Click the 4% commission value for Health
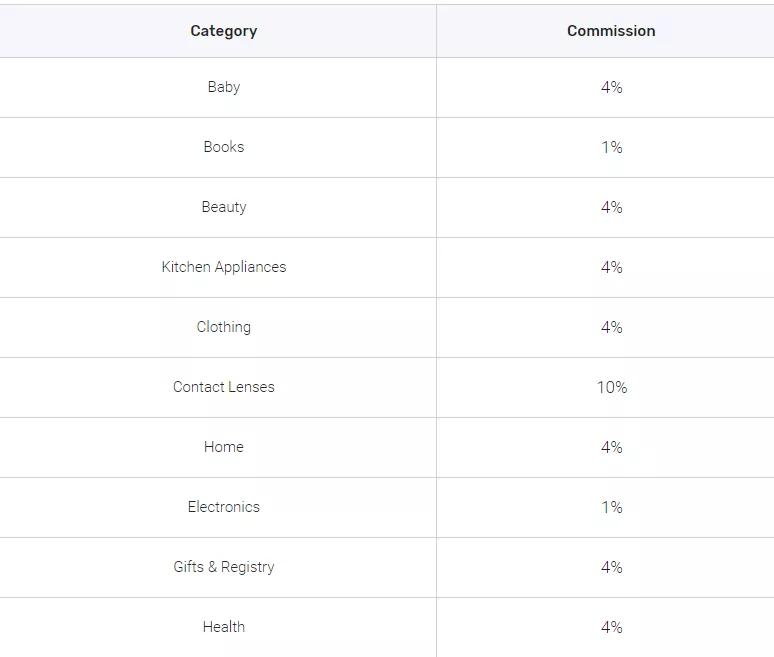 click(x=612, y=627)
